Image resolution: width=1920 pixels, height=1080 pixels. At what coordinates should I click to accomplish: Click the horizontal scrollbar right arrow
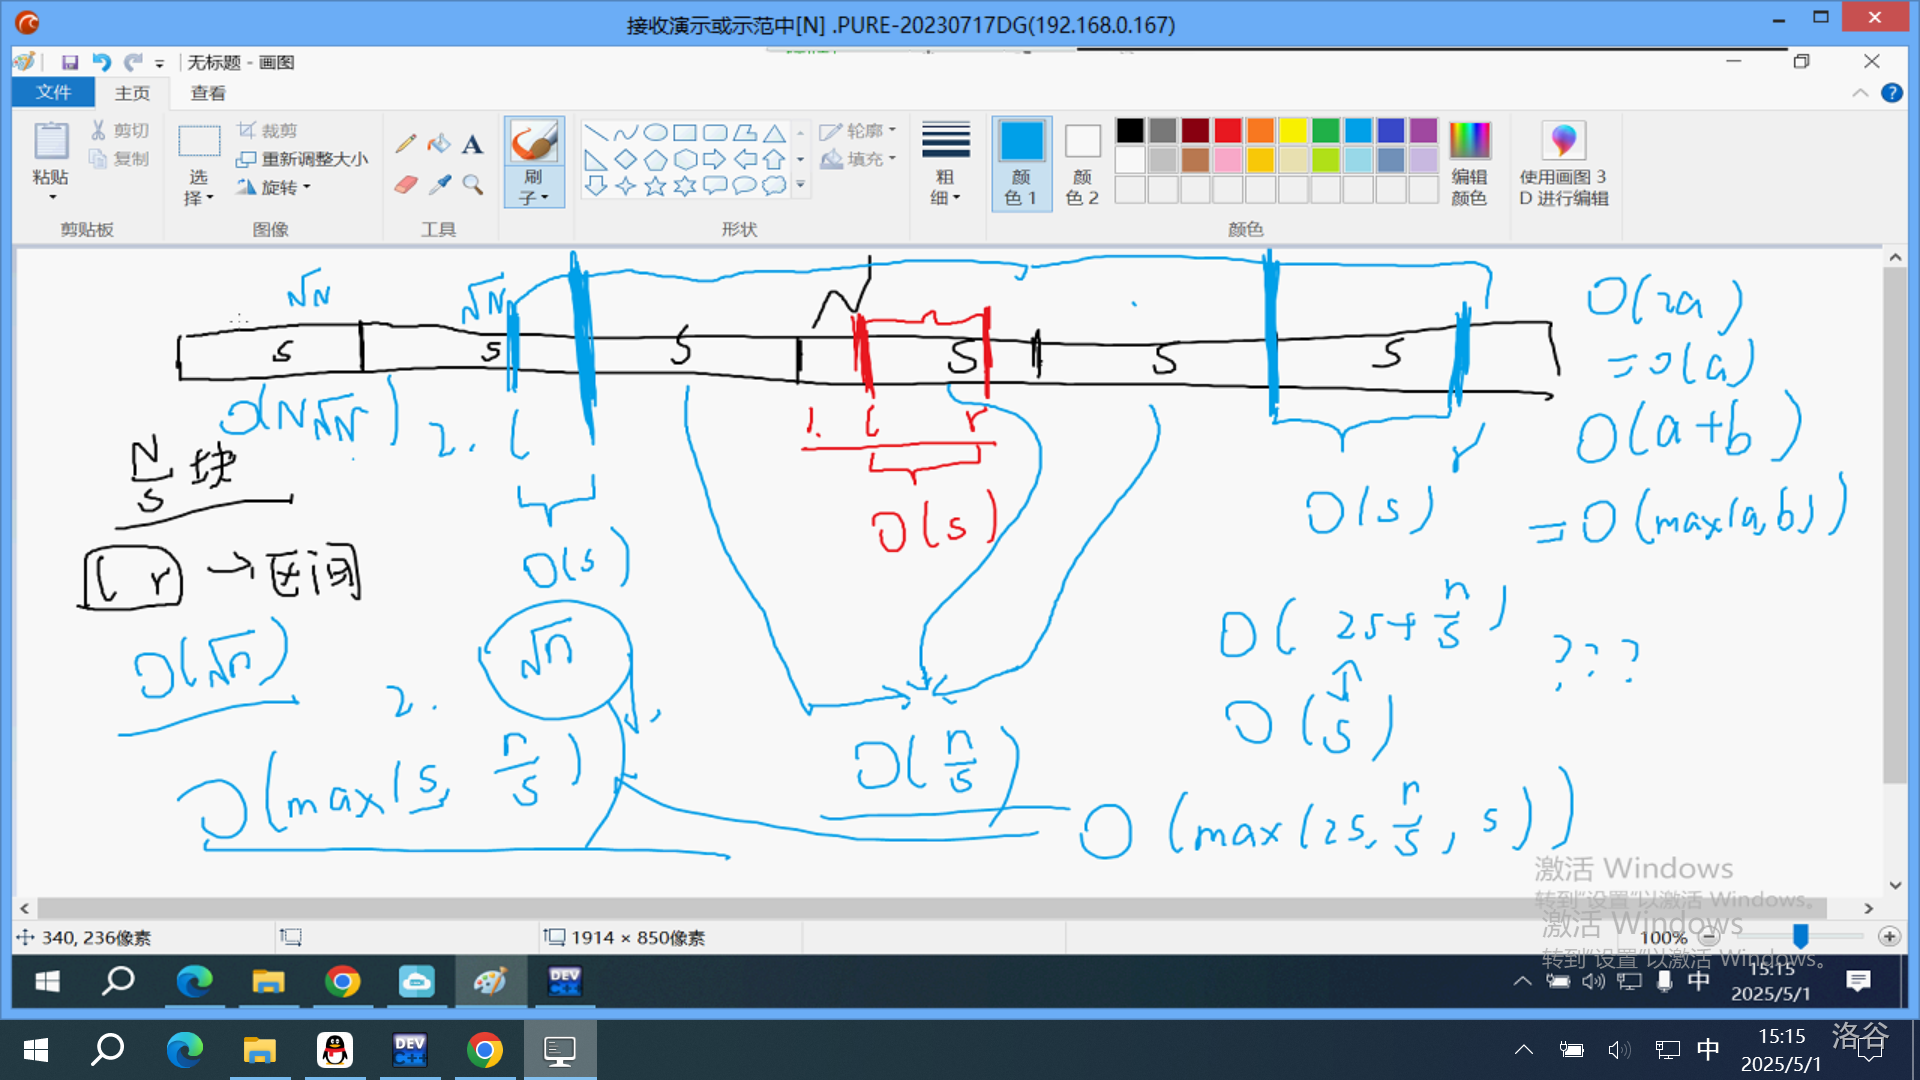pyautogui.click(x=1869, y=909)
